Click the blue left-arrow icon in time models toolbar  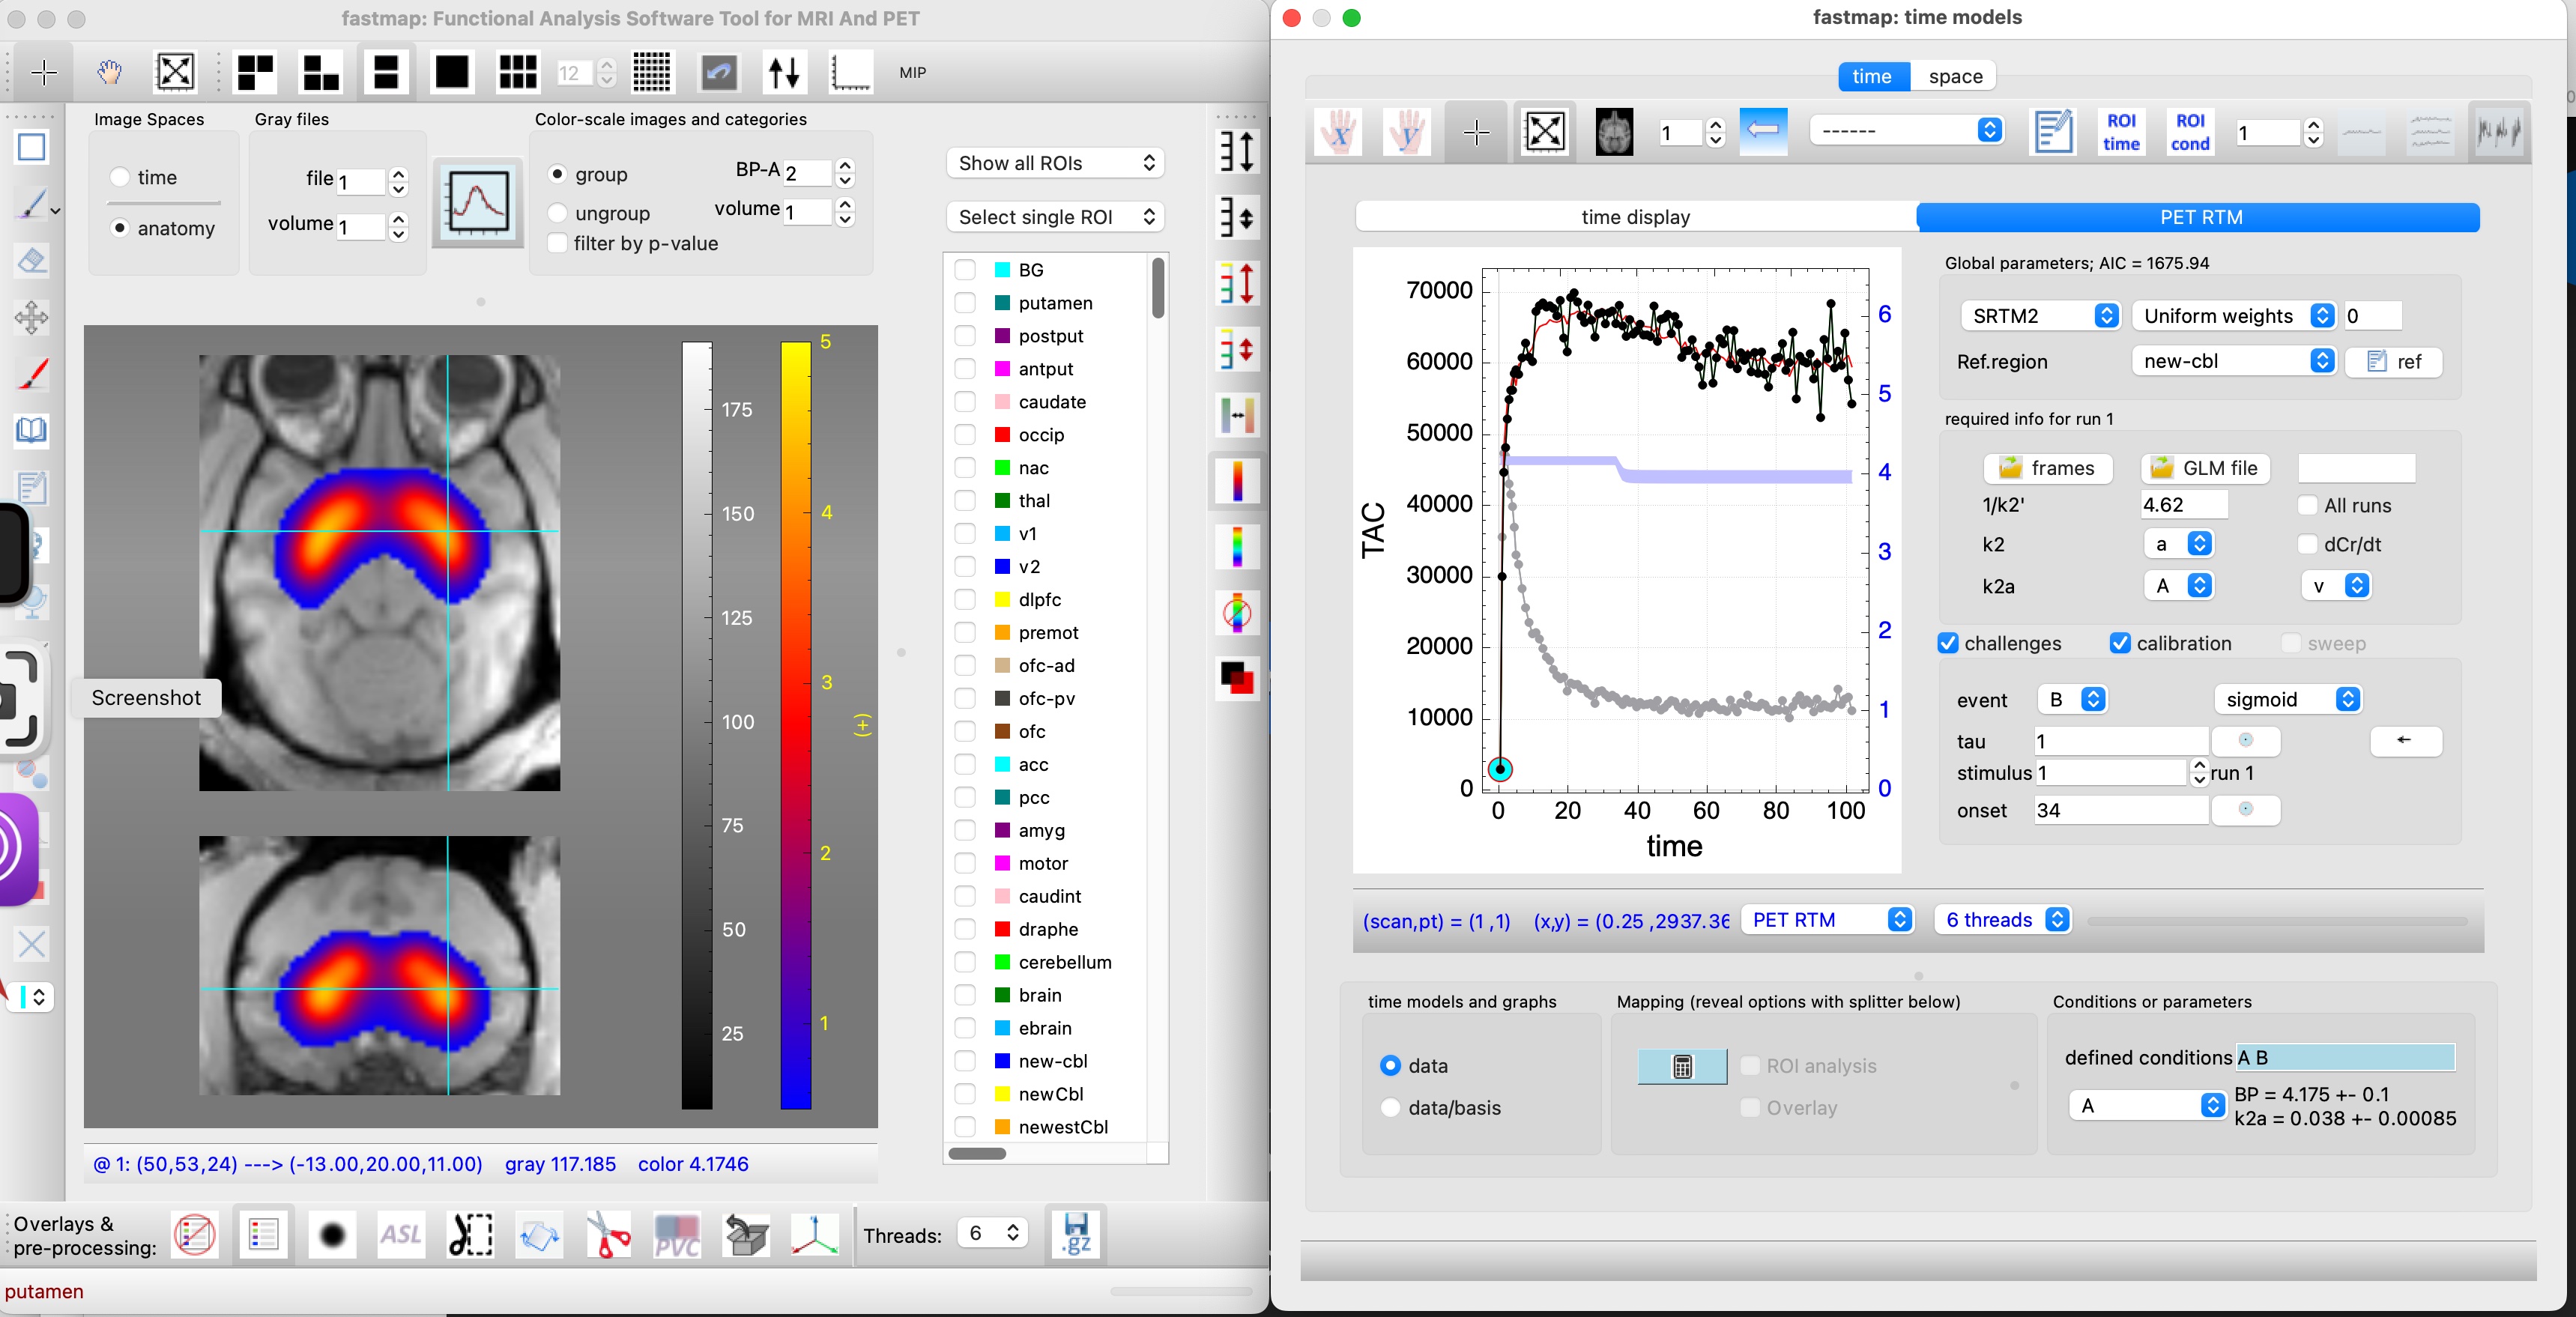tap(1763, 131)
